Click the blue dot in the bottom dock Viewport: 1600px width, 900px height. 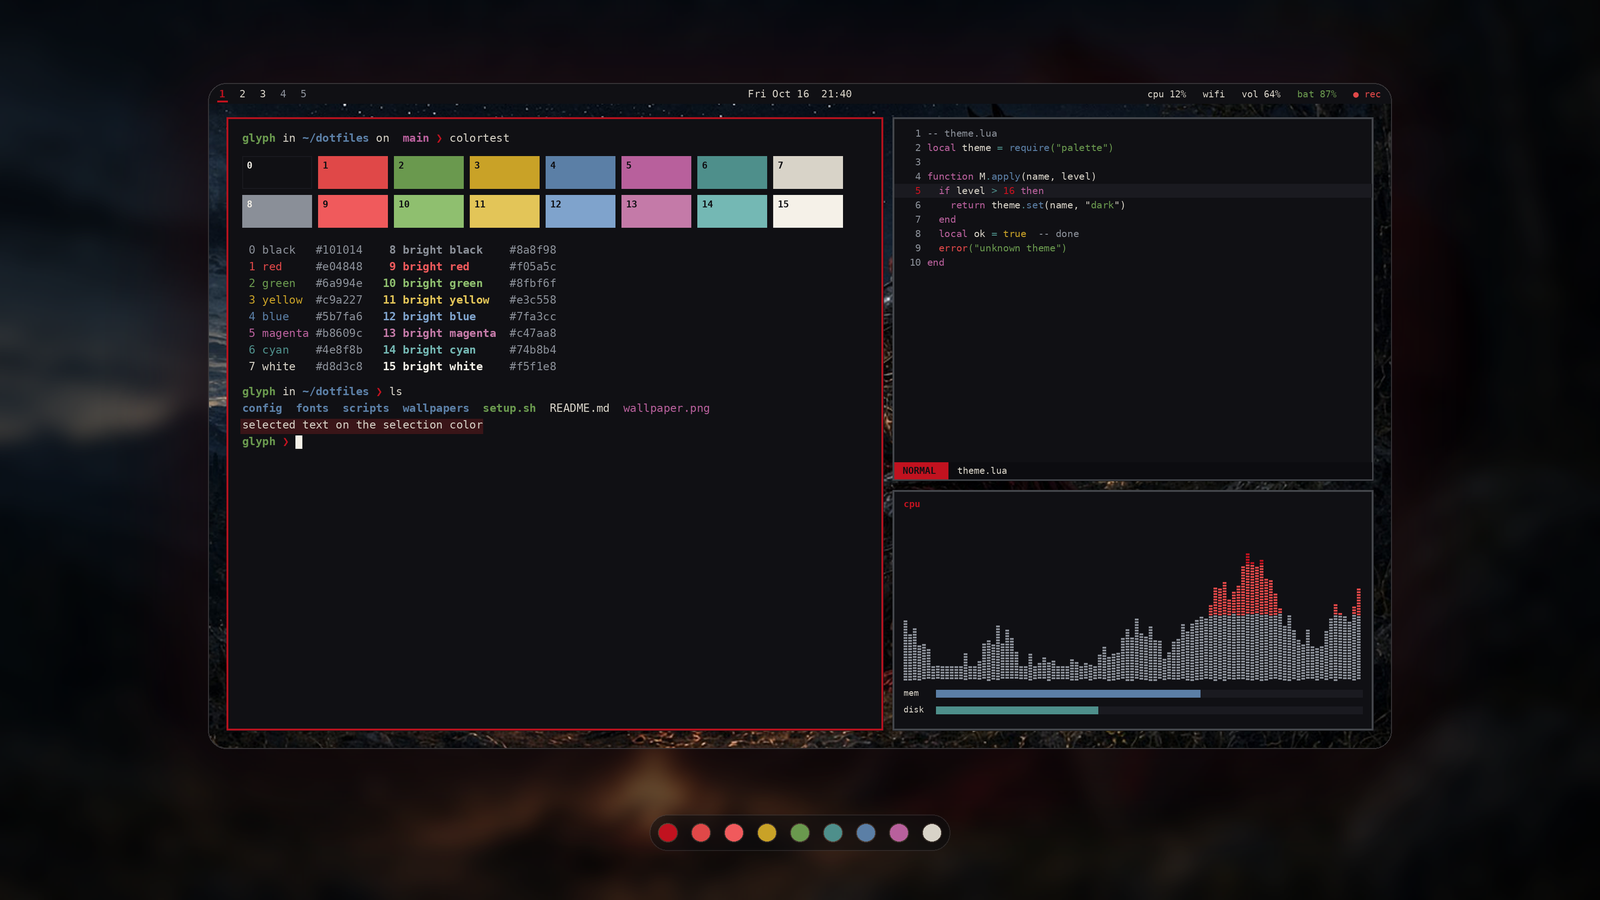pos(866,833)
